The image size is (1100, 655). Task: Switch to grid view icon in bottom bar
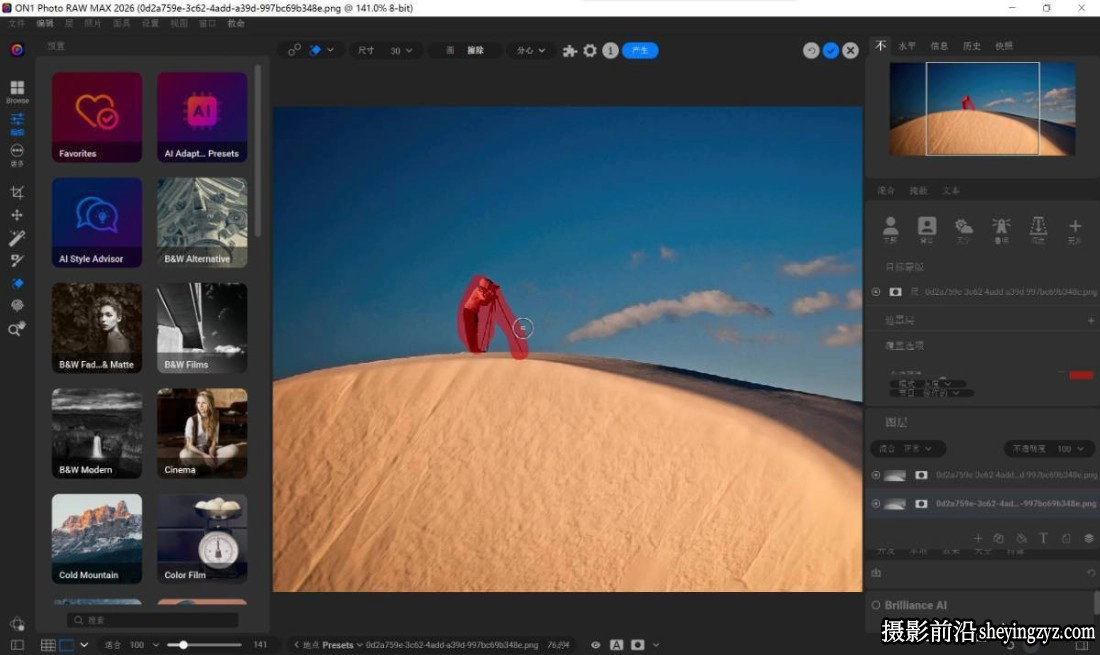pyautogui.click(x=48, y=644)
